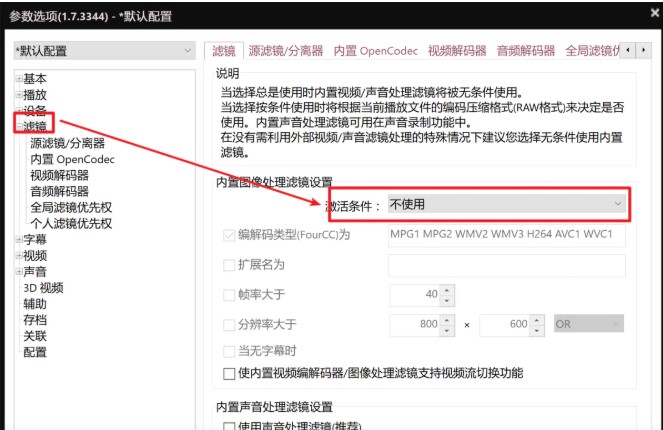Decrease the frame rate spinner value
The width and height of the screenshot is (663, 430).
(x=447, y=300)
